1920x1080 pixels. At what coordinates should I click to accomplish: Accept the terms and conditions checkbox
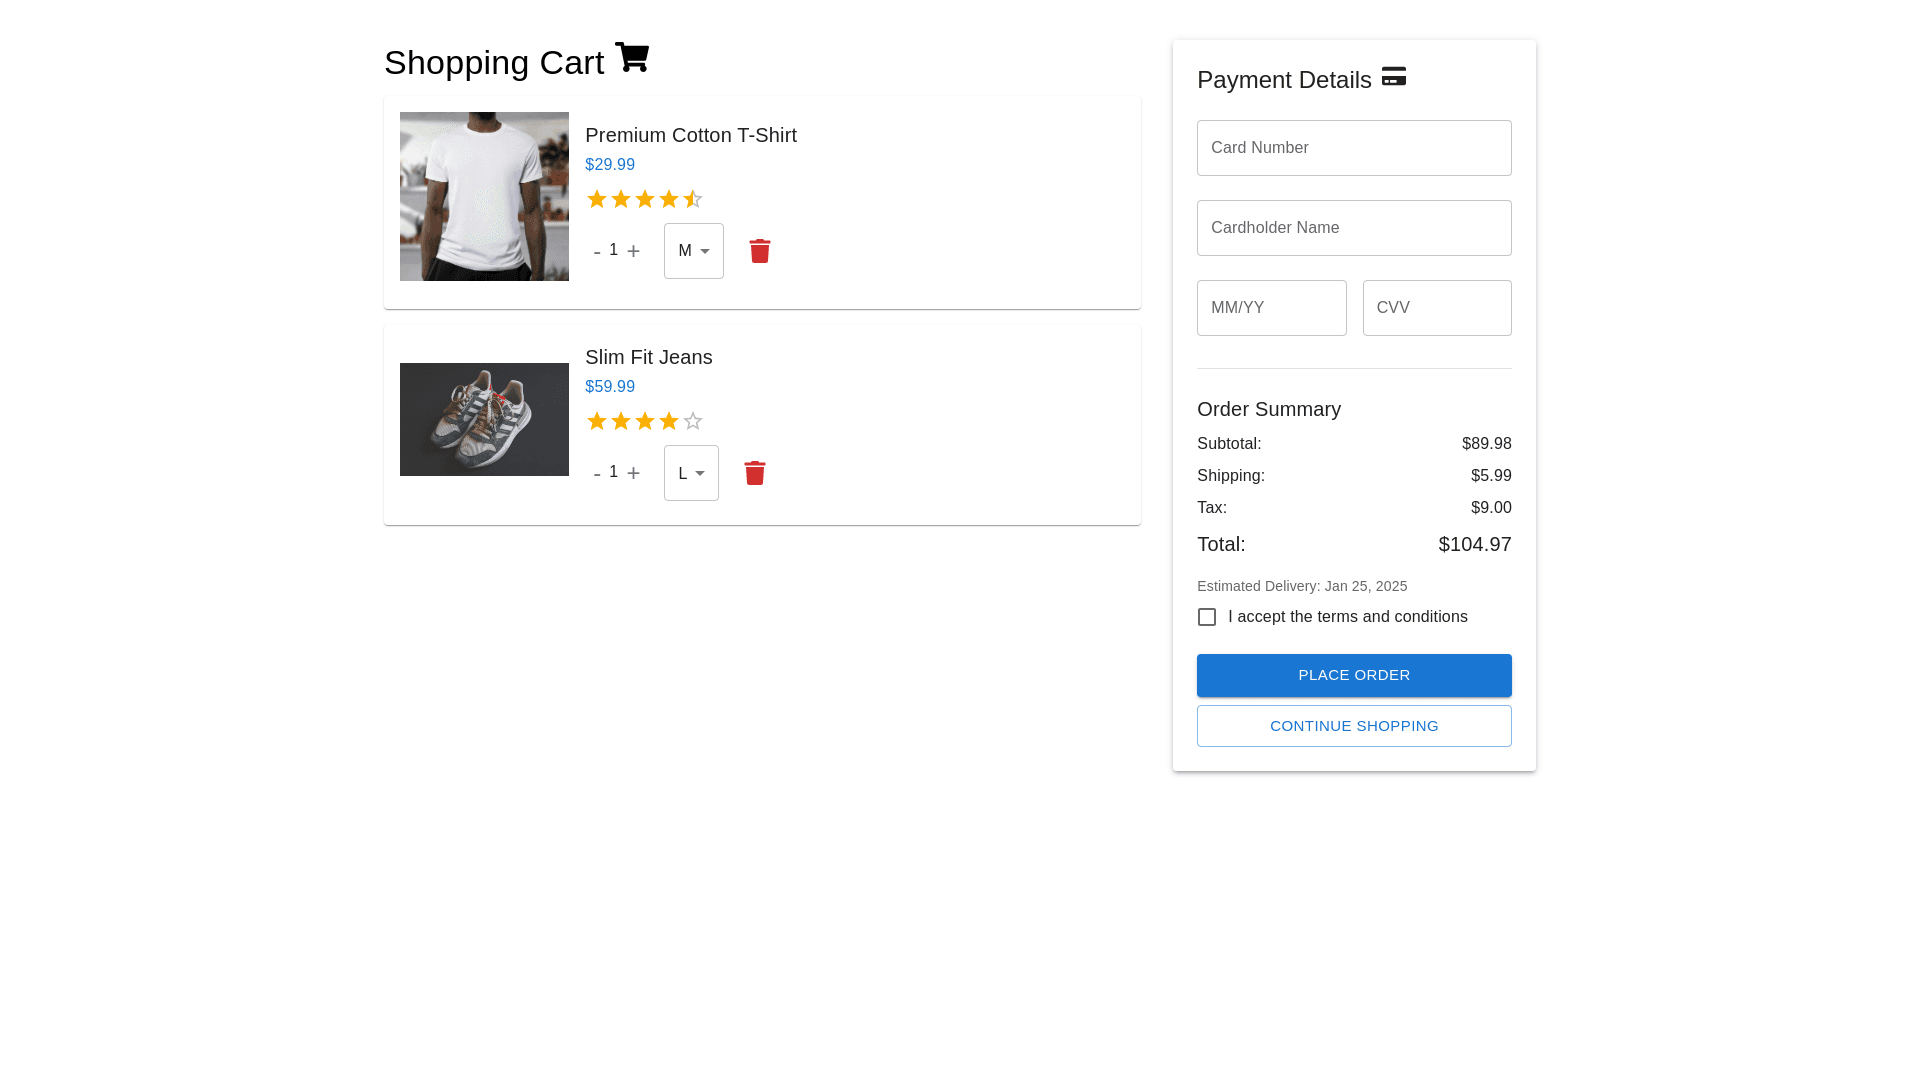tap(1207, 617)
